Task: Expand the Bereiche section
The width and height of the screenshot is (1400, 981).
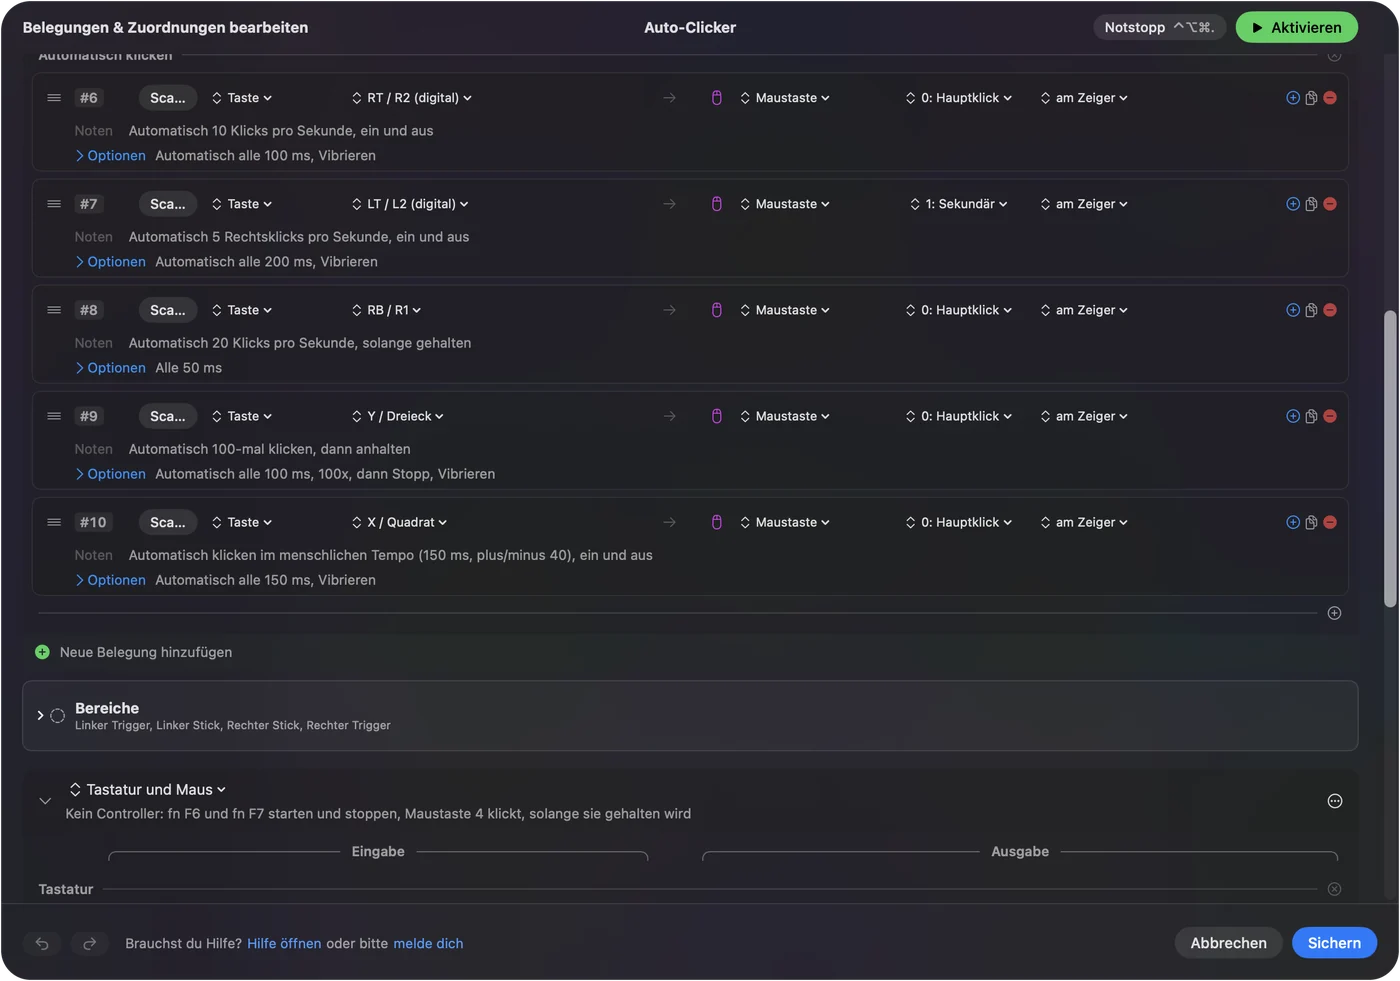Action: [40, 715]
